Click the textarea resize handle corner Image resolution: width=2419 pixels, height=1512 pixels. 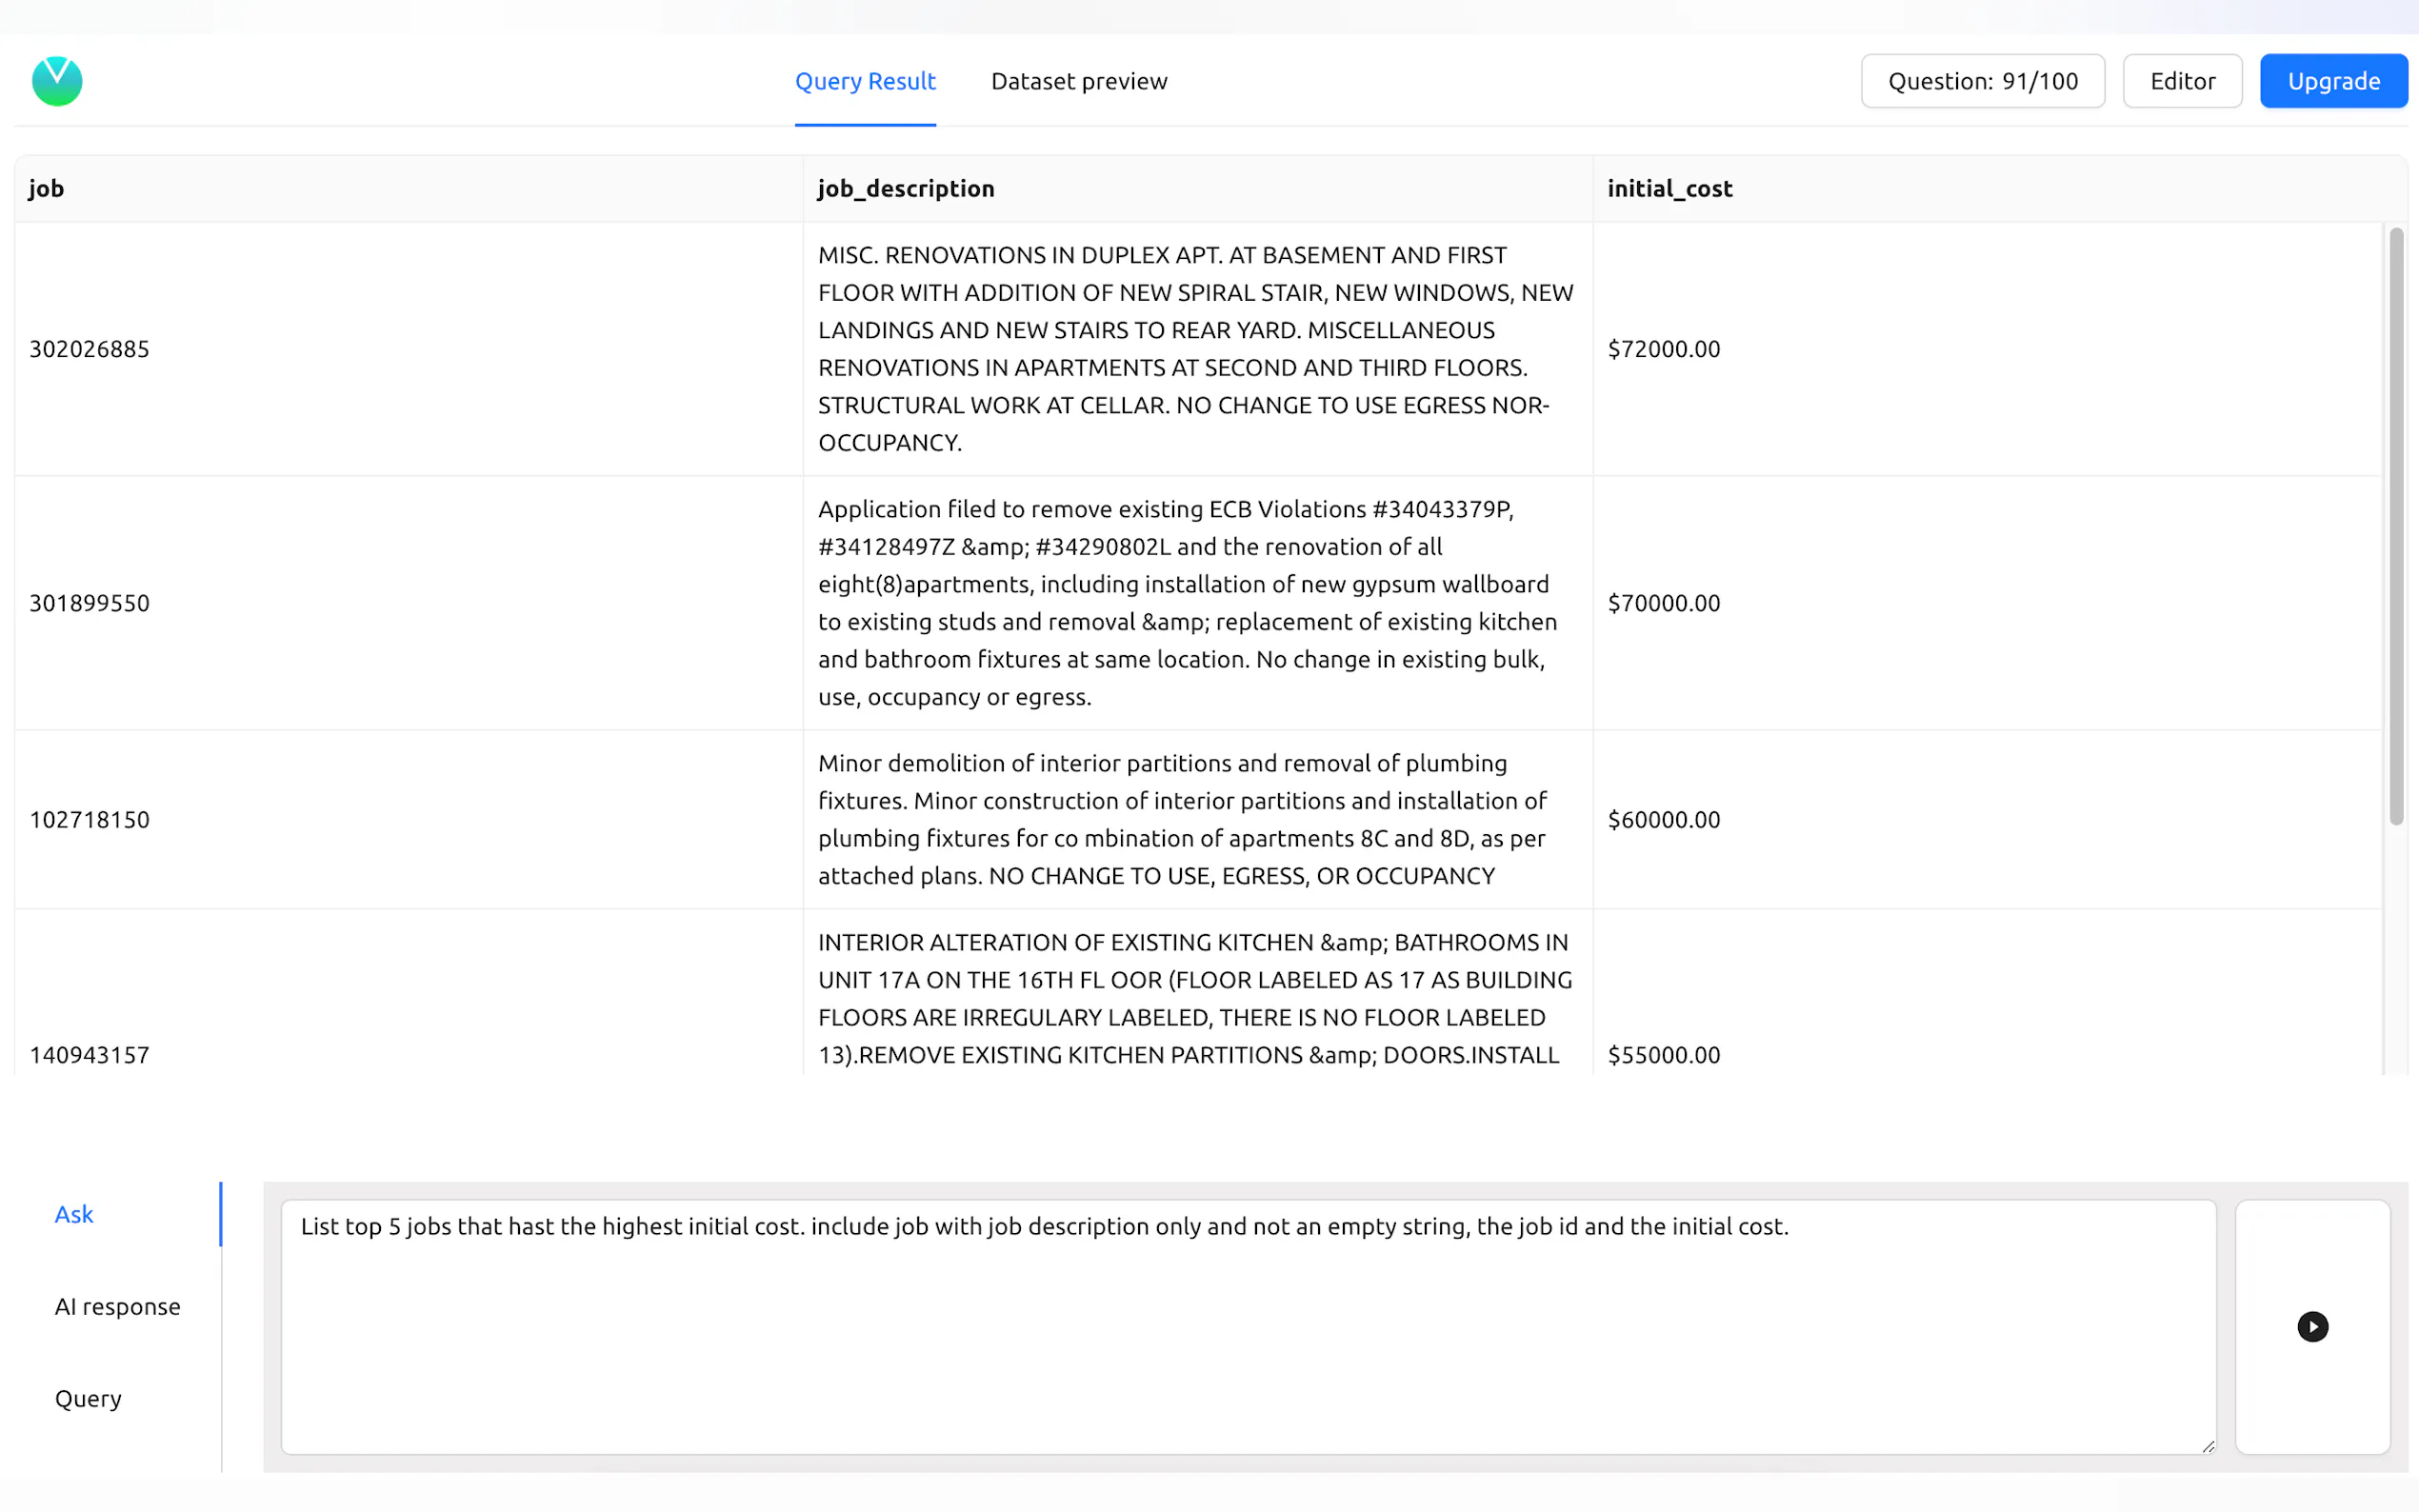coord(2208,1446)
